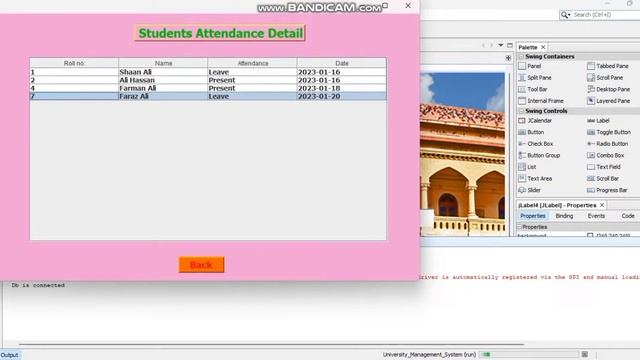Image resolution: width=640 pixels, height=360 pixels.
Task: Pick the Split Pane component
Action: pos(535,78)
